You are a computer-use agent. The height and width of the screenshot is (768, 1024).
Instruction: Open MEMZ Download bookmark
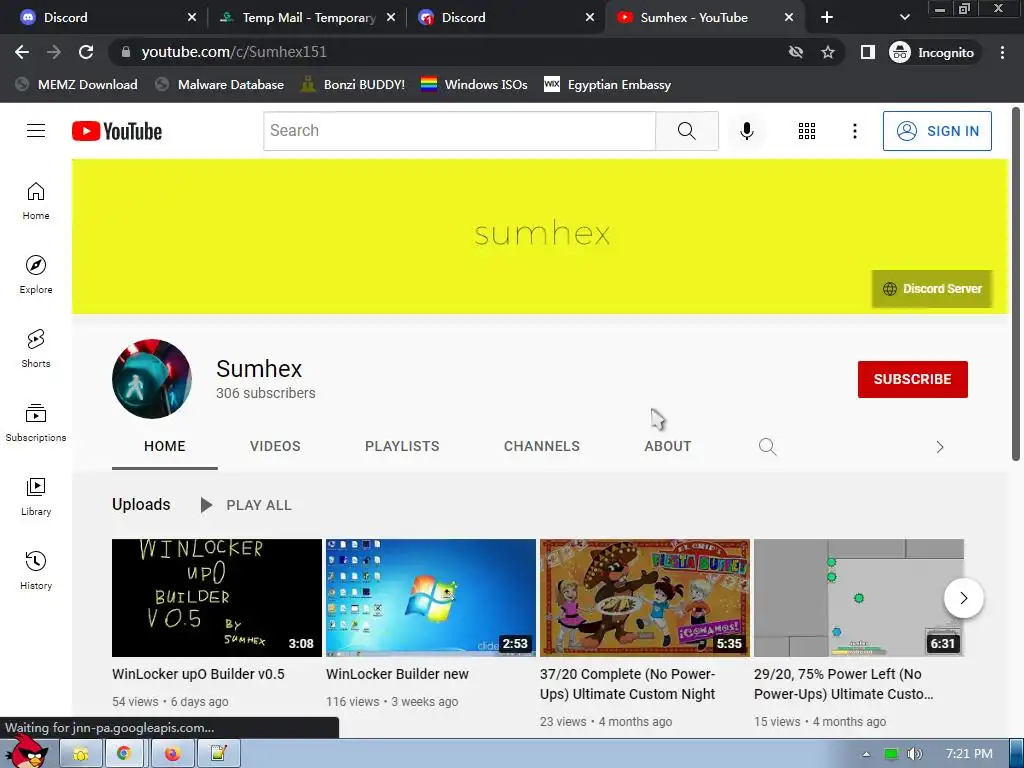(x=76, y=85)
